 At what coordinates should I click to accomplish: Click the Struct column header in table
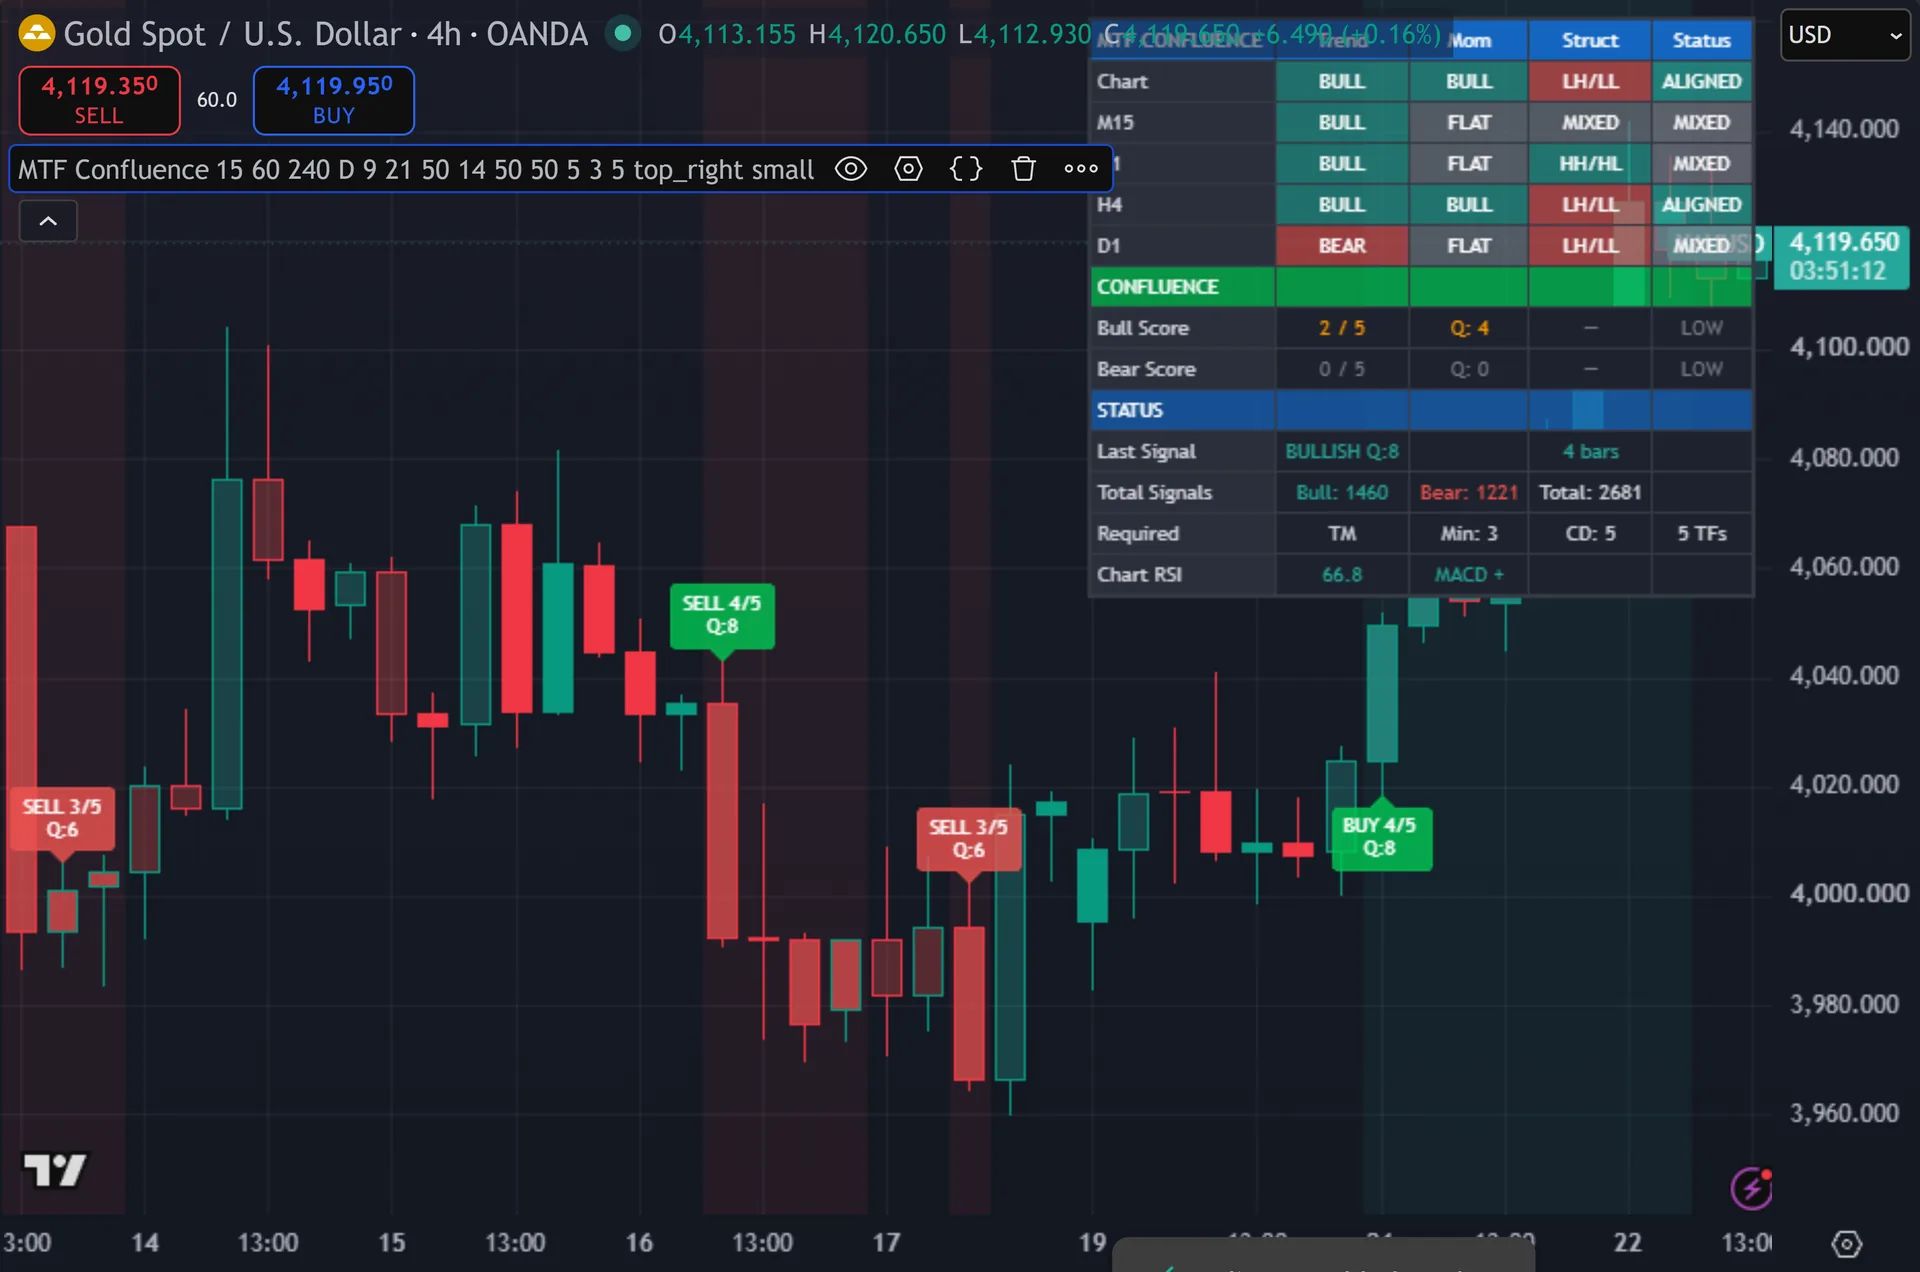(x=1589, y=40)
